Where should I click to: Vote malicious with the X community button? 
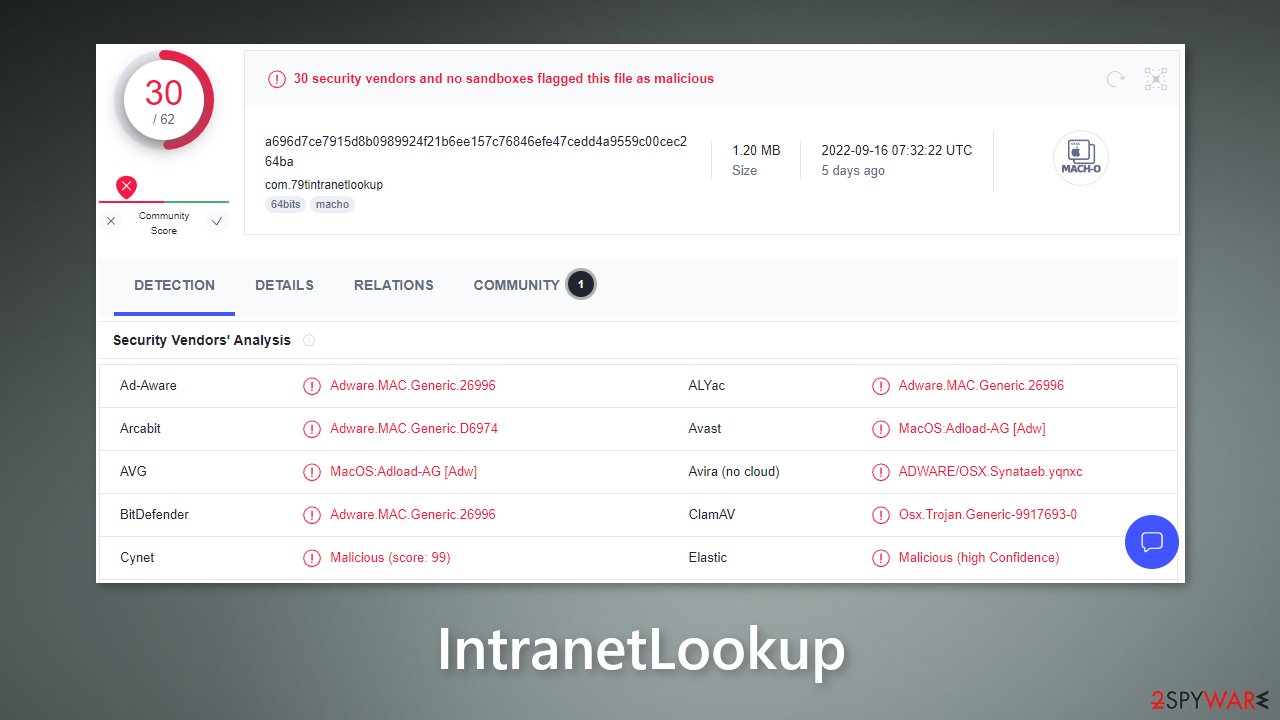[x=111, y=222]
